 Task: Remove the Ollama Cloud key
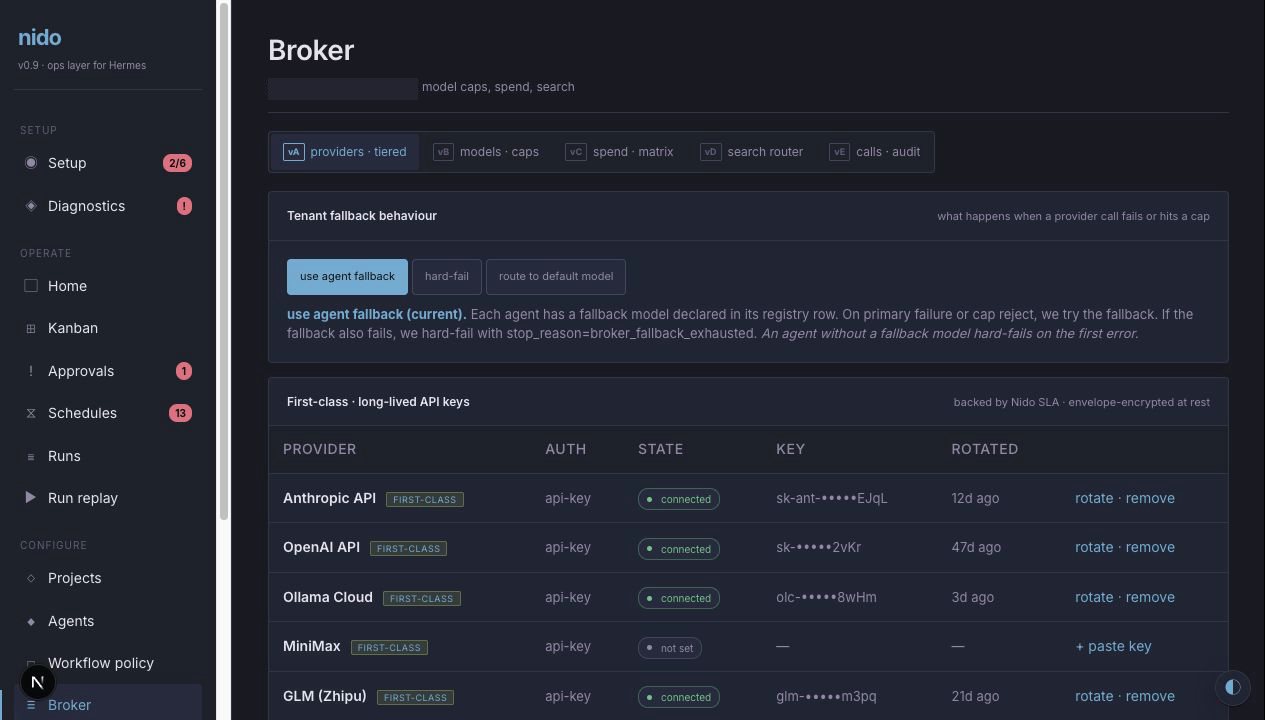click(1150, 597)
